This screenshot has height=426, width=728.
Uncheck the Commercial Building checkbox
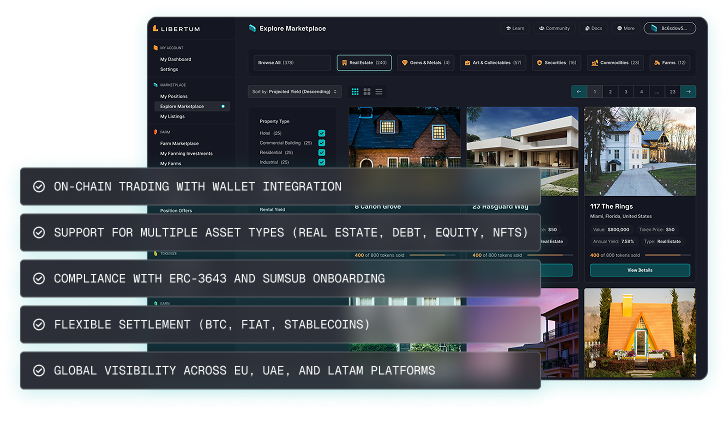[x=322, y=143]
